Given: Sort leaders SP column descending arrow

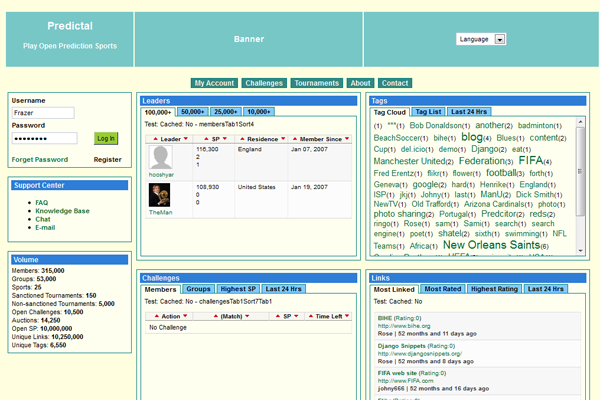Looking at the screenshot, I should (225, 139).
